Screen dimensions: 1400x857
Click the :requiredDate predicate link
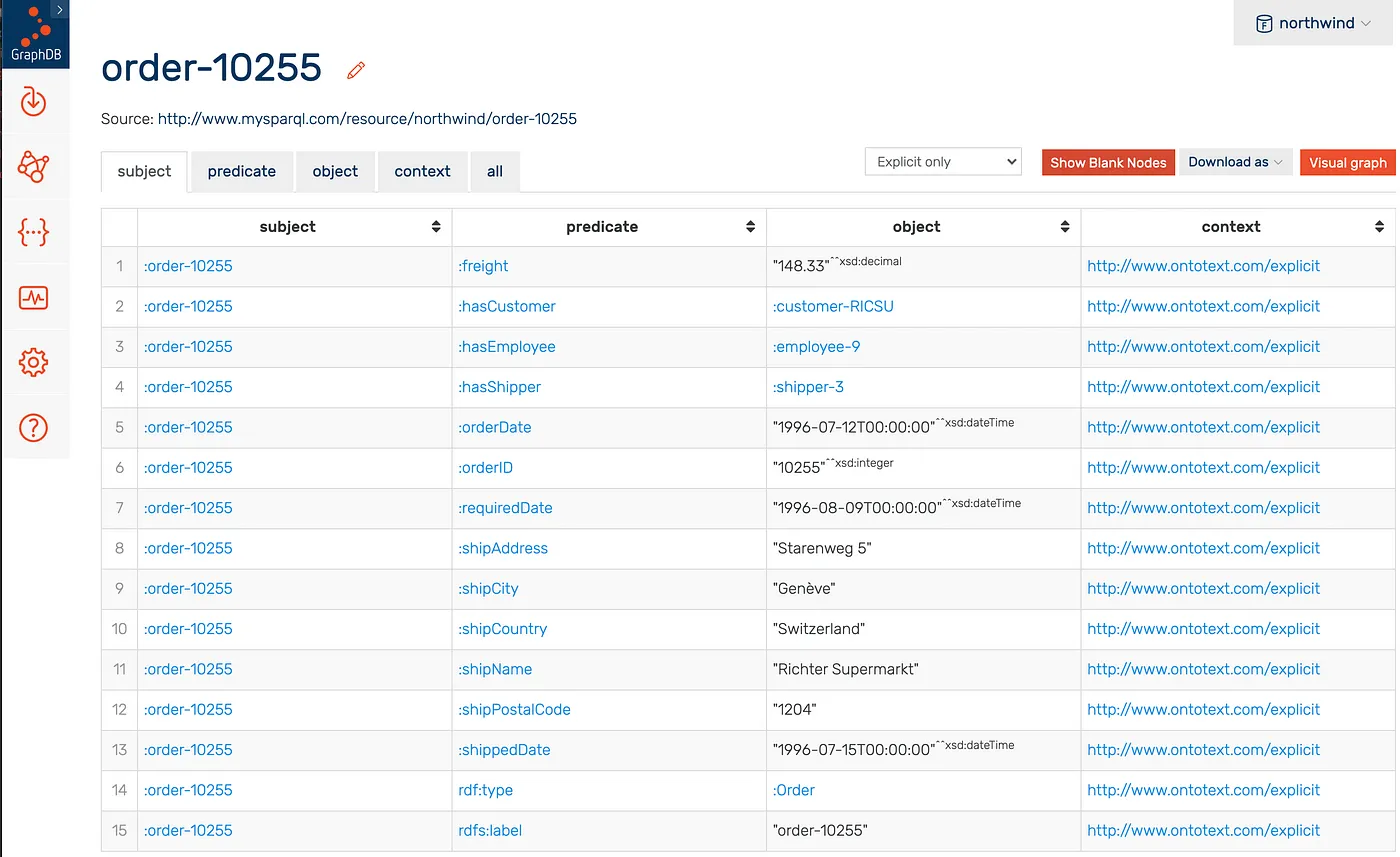tap(505, 508)
